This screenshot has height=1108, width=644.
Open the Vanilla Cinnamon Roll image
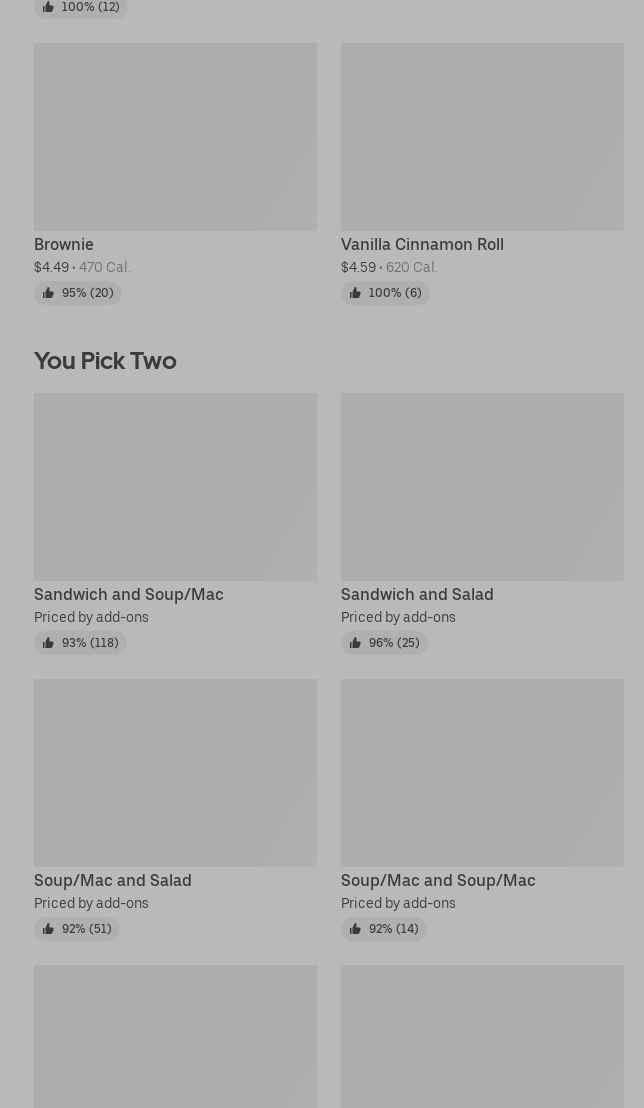[x=482, y=137]
